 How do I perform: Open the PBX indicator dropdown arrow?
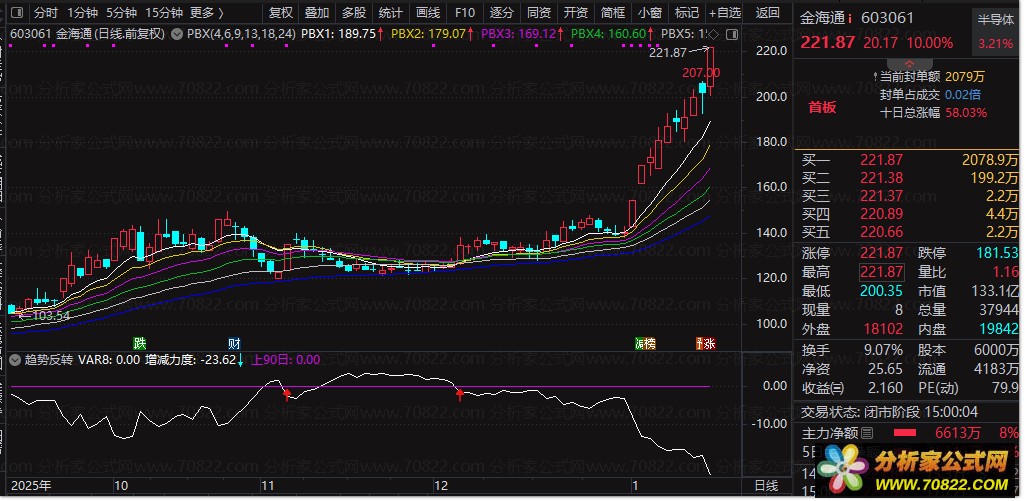coord(178,33)
